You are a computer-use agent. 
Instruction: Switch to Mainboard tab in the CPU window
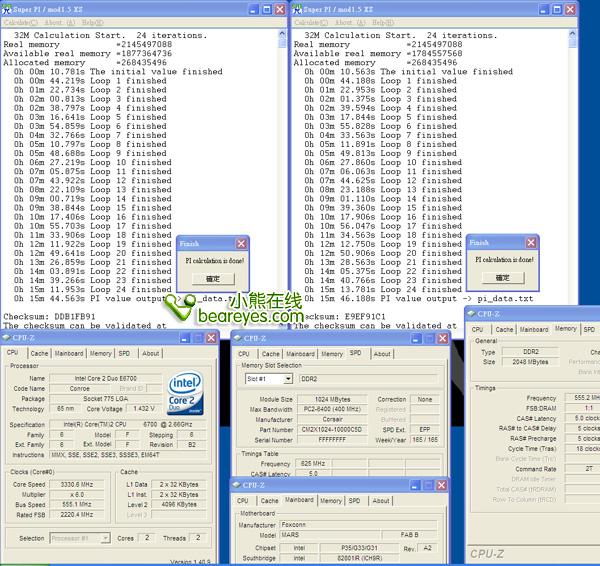(x=69, y=353)
